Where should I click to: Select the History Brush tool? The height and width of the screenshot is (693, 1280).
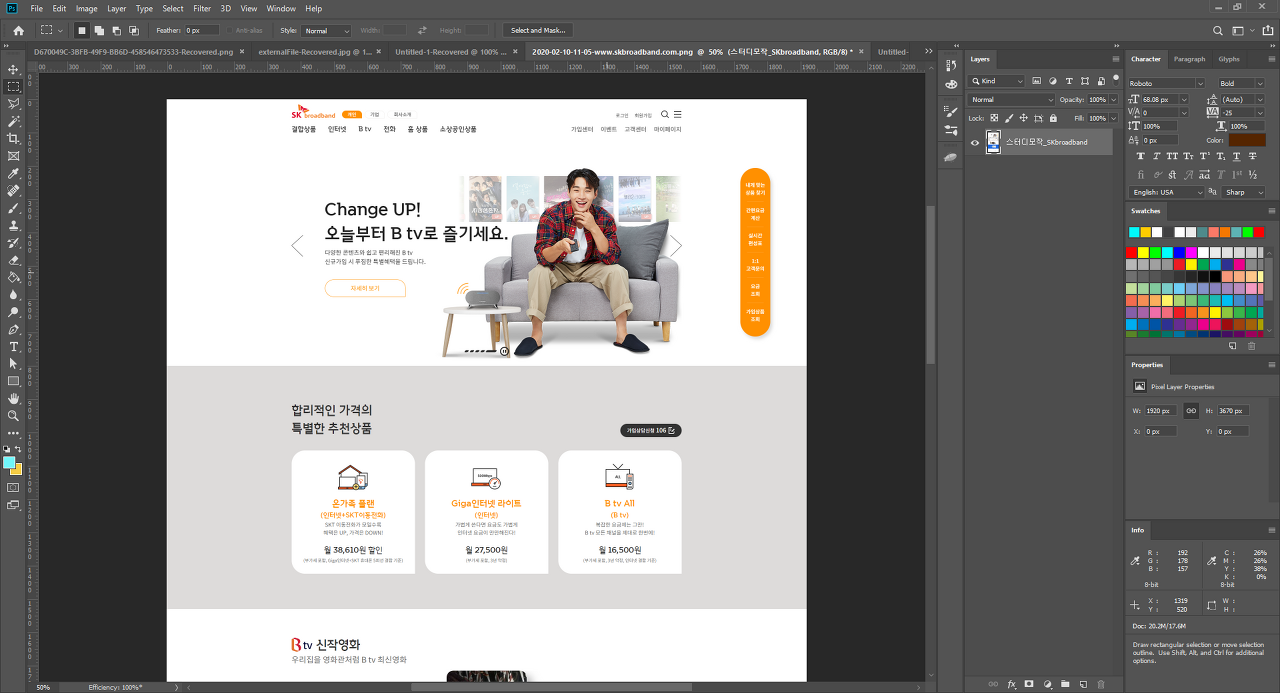coord(14,242)
